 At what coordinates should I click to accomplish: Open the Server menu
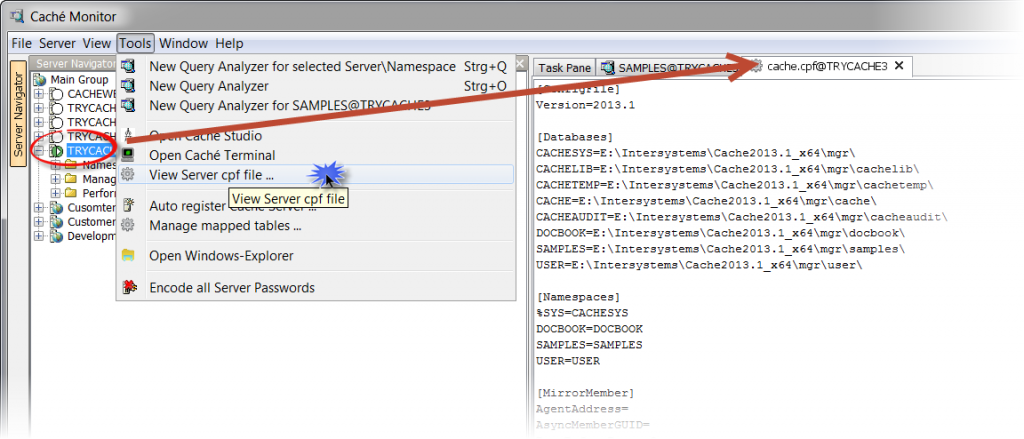[57, 44]
